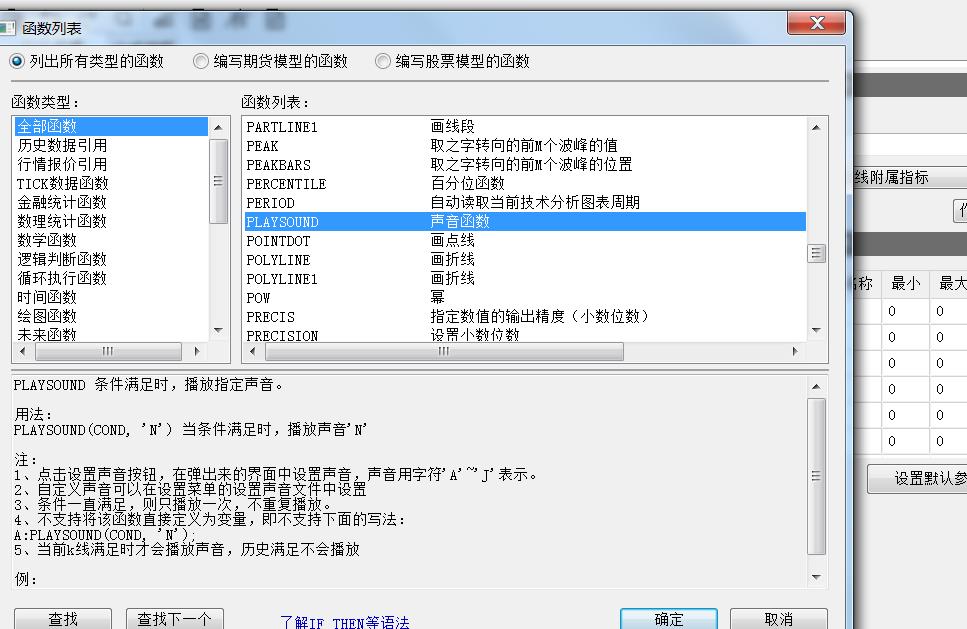Choose the 绘图函数 category
Image resolution: width=967 pixels, height=629 pixels.
47,316
